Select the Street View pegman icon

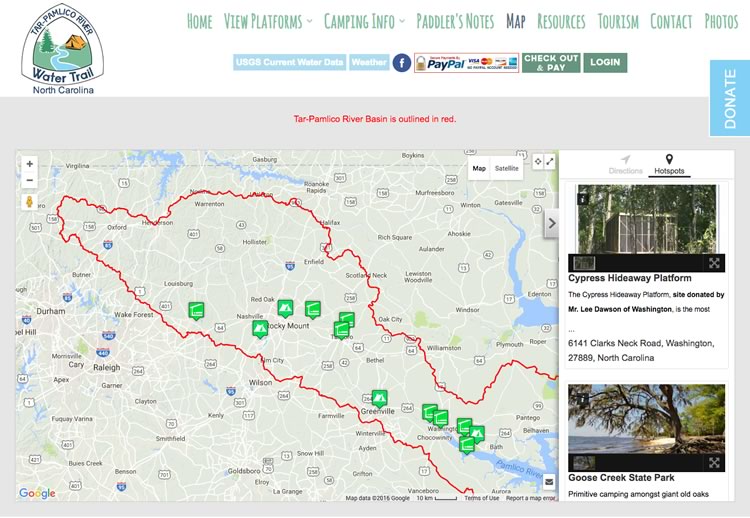pyautogui.click(x=29, y=201)
